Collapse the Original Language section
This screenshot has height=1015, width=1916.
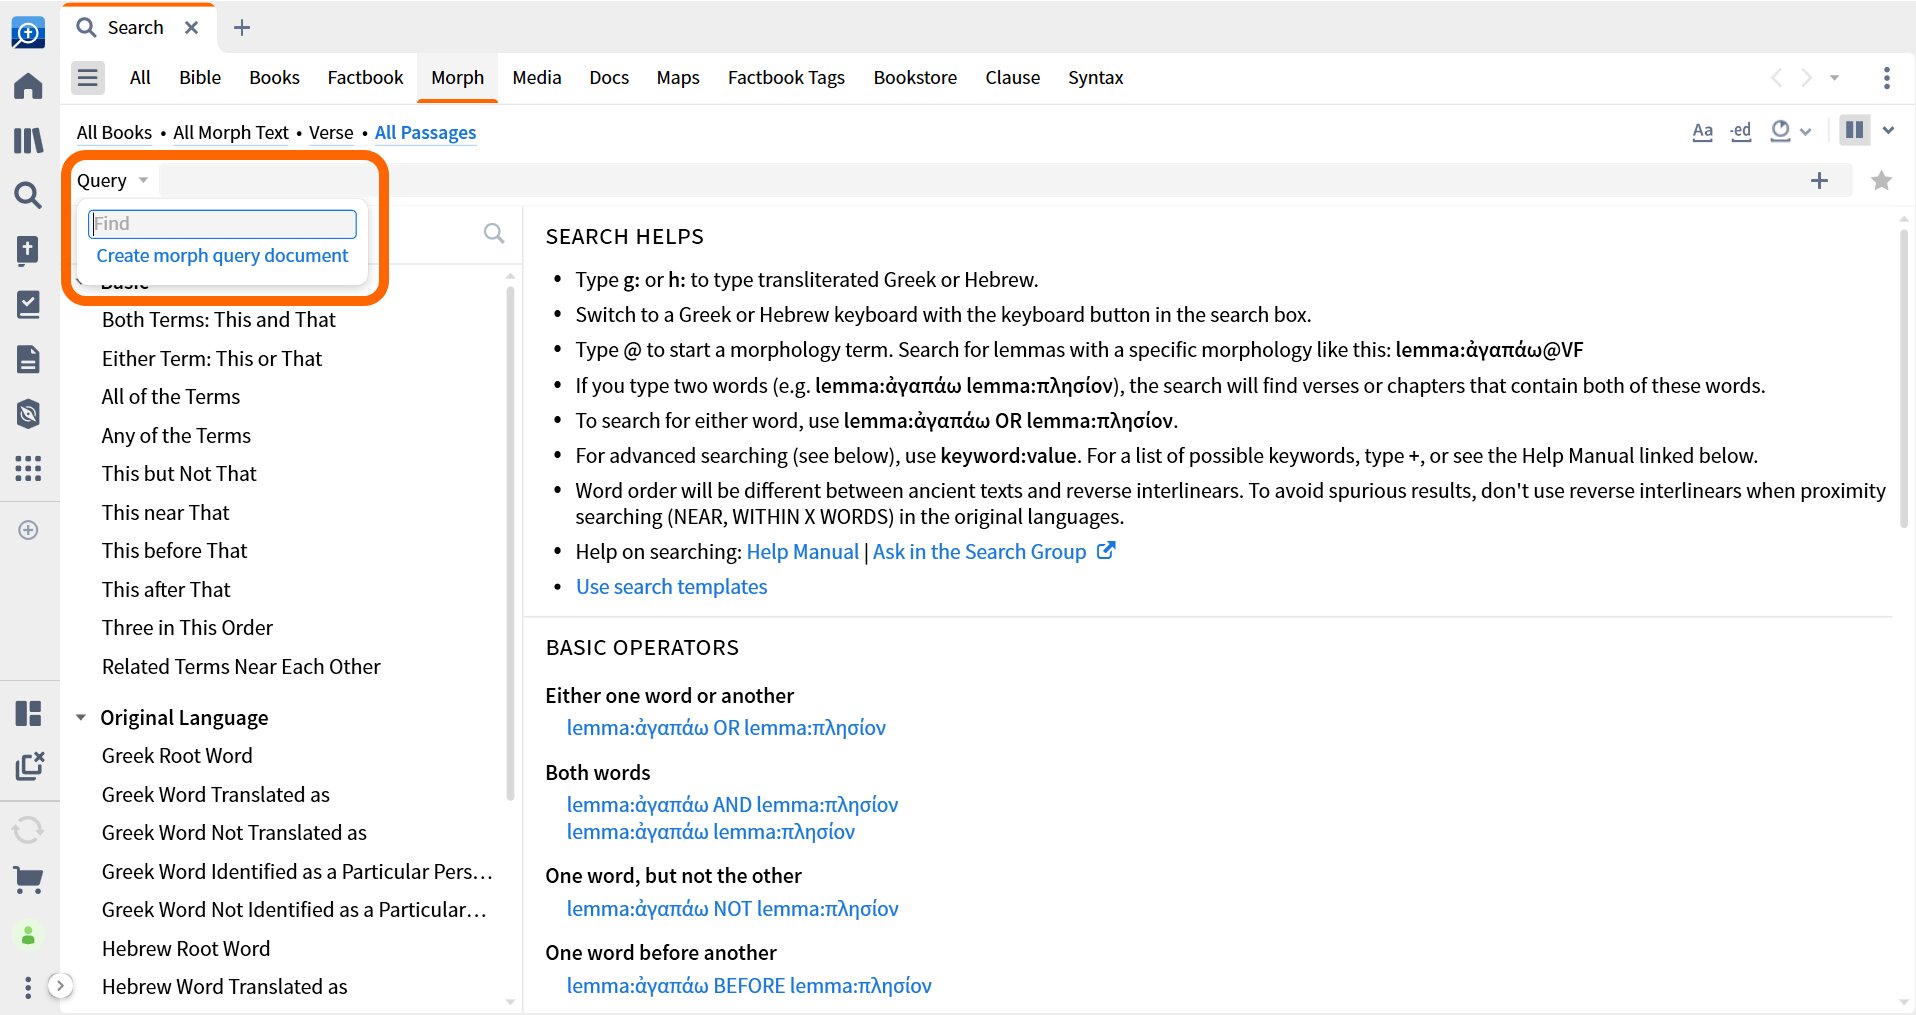[81, 718]
